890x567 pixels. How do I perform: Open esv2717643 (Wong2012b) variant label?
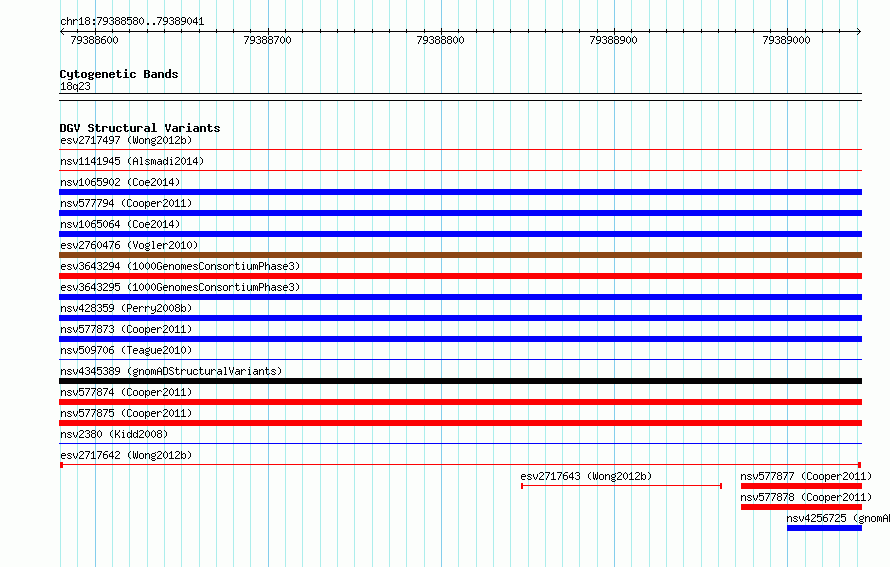(586, 476)
